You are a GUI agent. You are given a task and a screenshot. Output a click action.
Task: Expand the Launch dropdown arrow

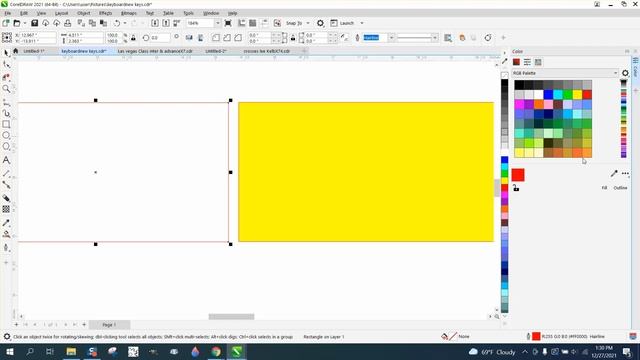point(362,23)
